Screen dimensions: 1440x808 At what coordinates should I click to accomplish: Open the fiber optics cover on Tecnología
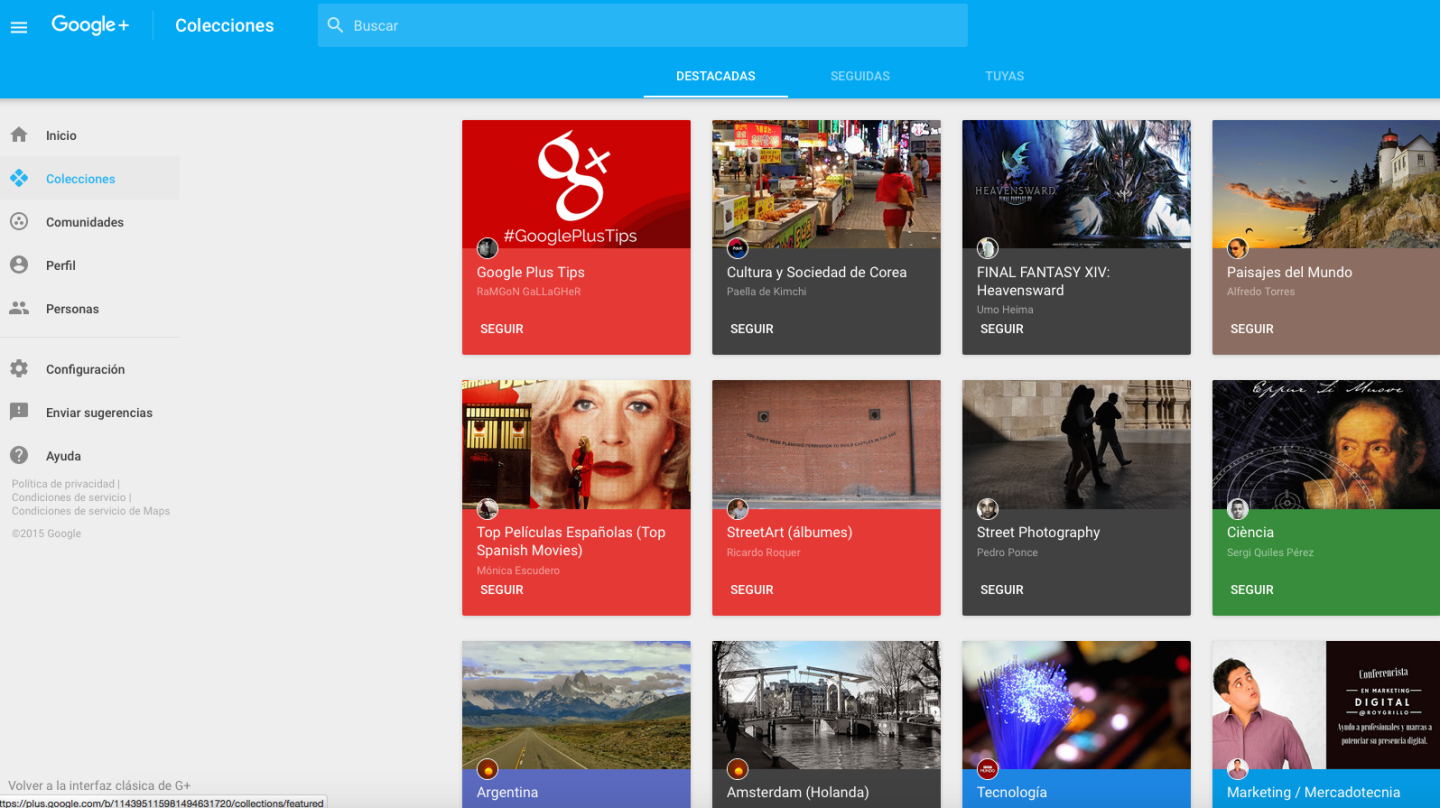pos(1076,705)
